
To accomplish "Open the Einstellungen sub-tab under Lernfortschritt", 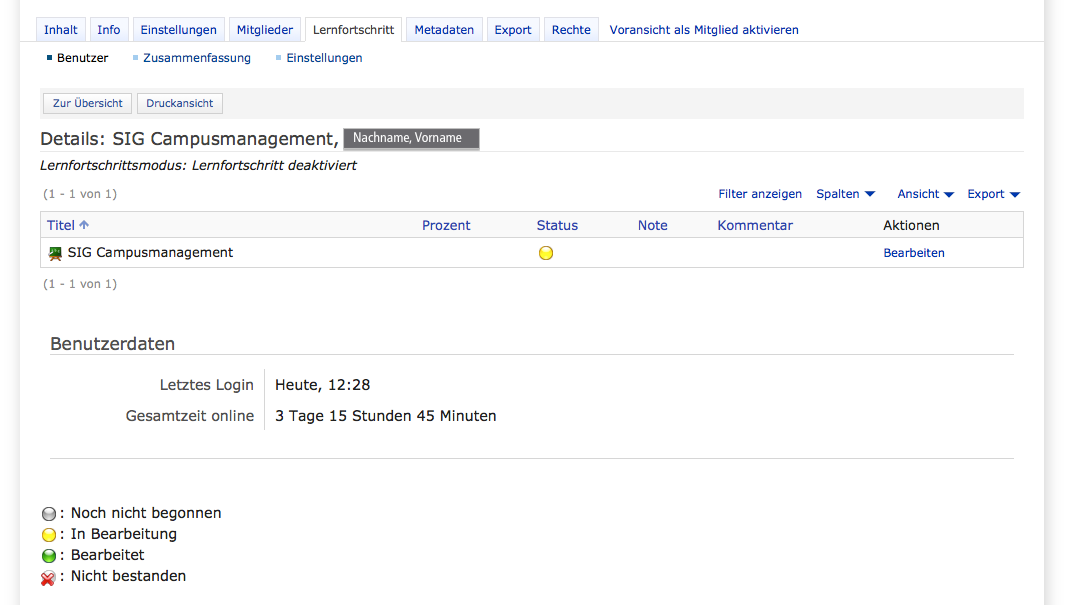I will [x=324, y=58].
